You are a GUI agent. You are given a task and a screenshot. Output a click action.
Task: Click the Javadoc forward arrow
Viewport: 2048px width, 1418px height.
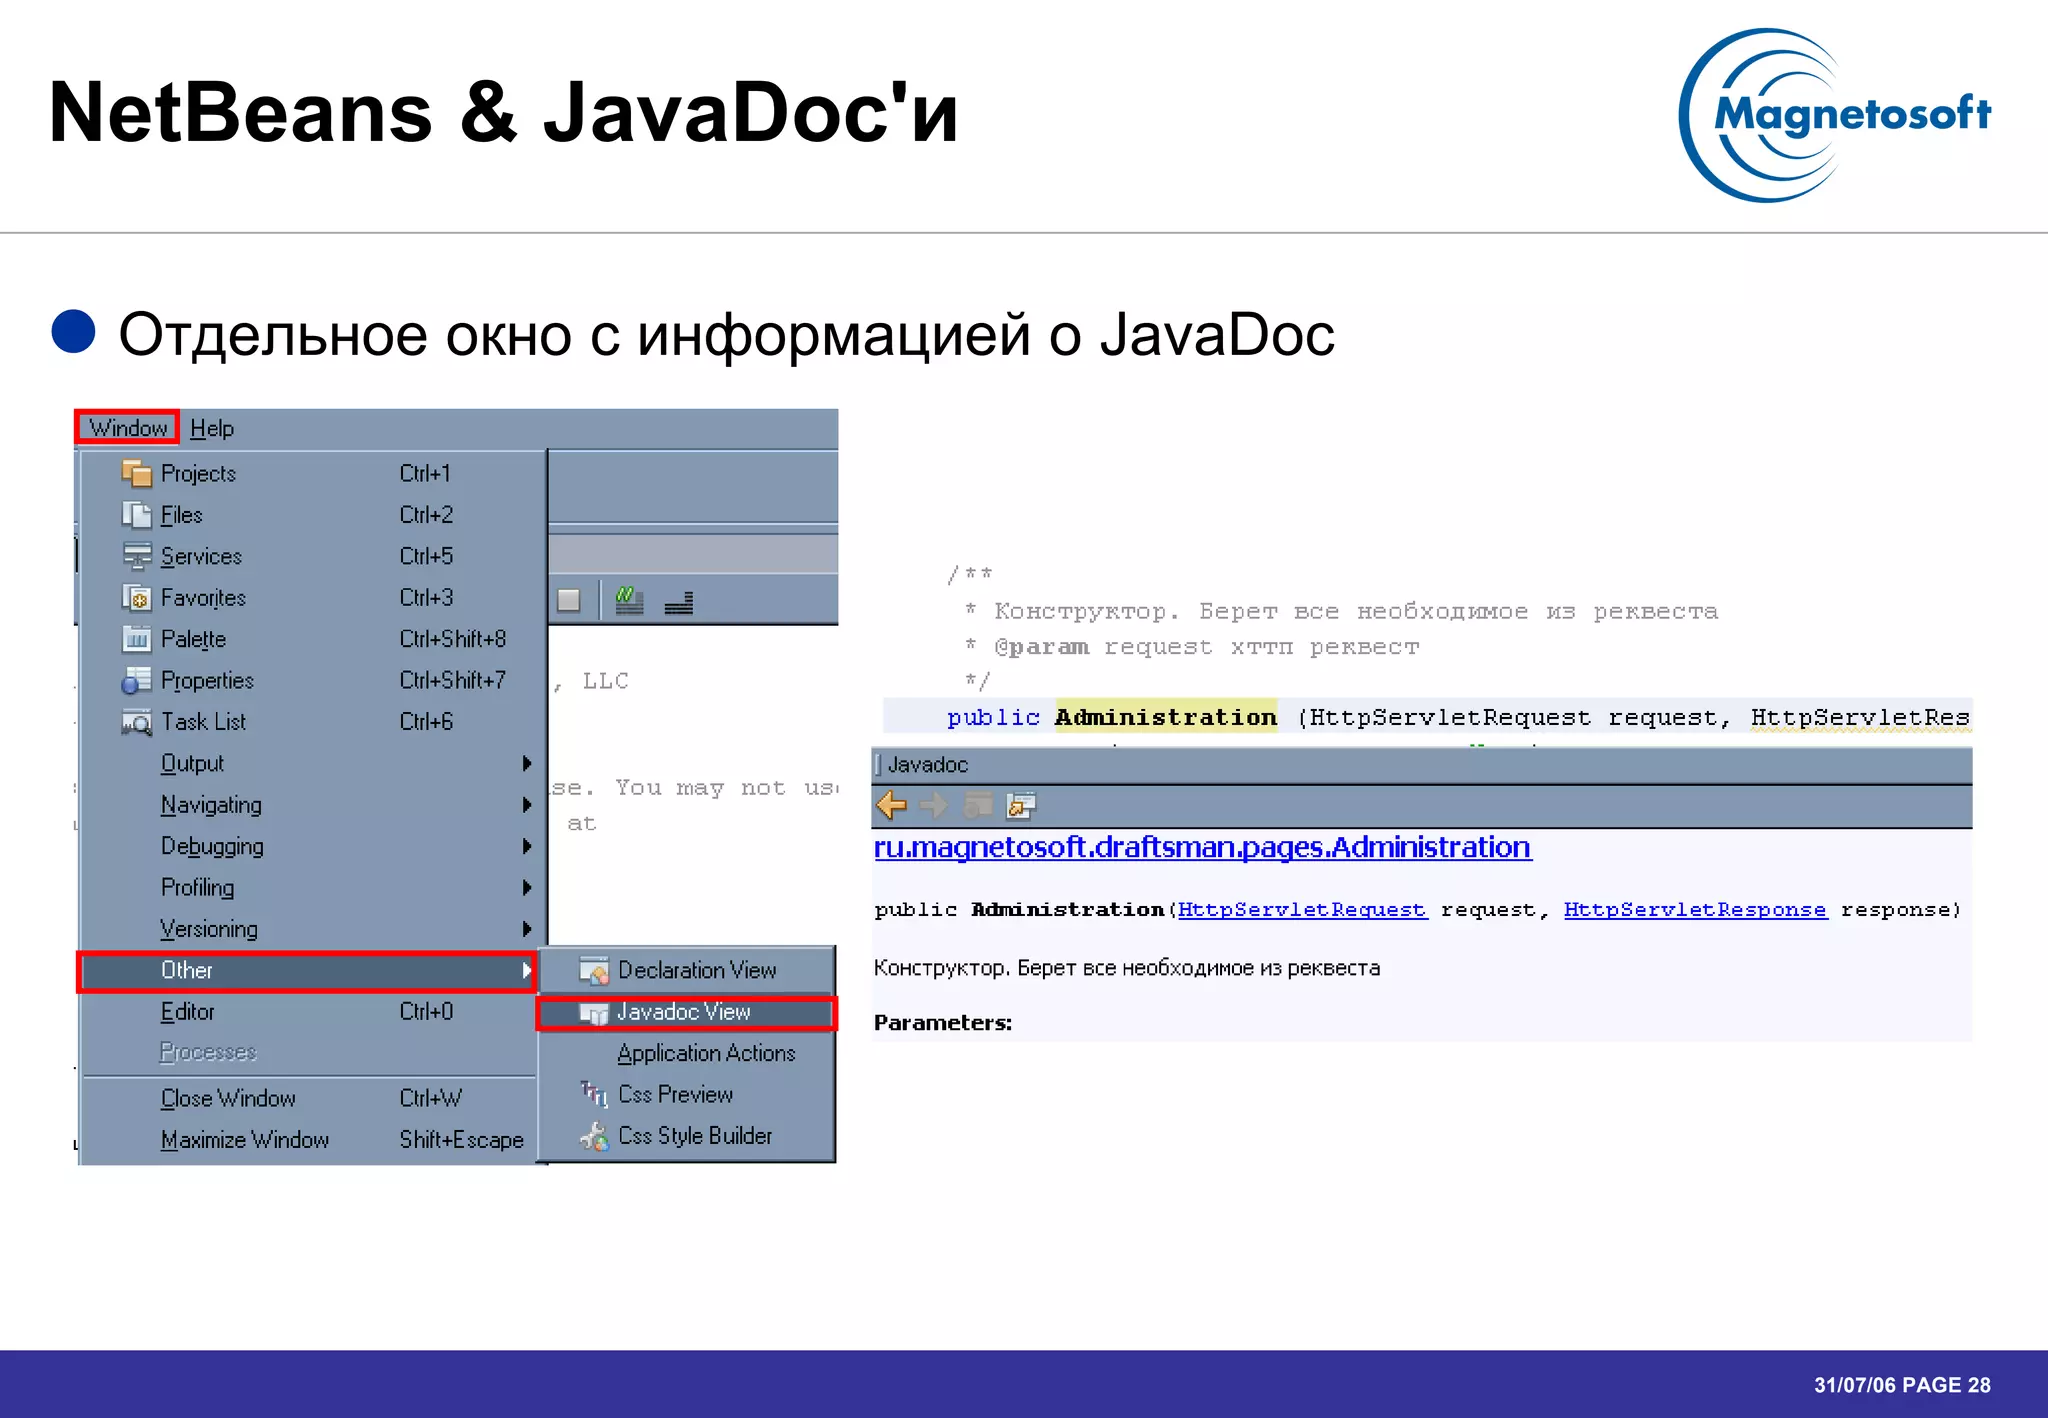tap(934, 805)
